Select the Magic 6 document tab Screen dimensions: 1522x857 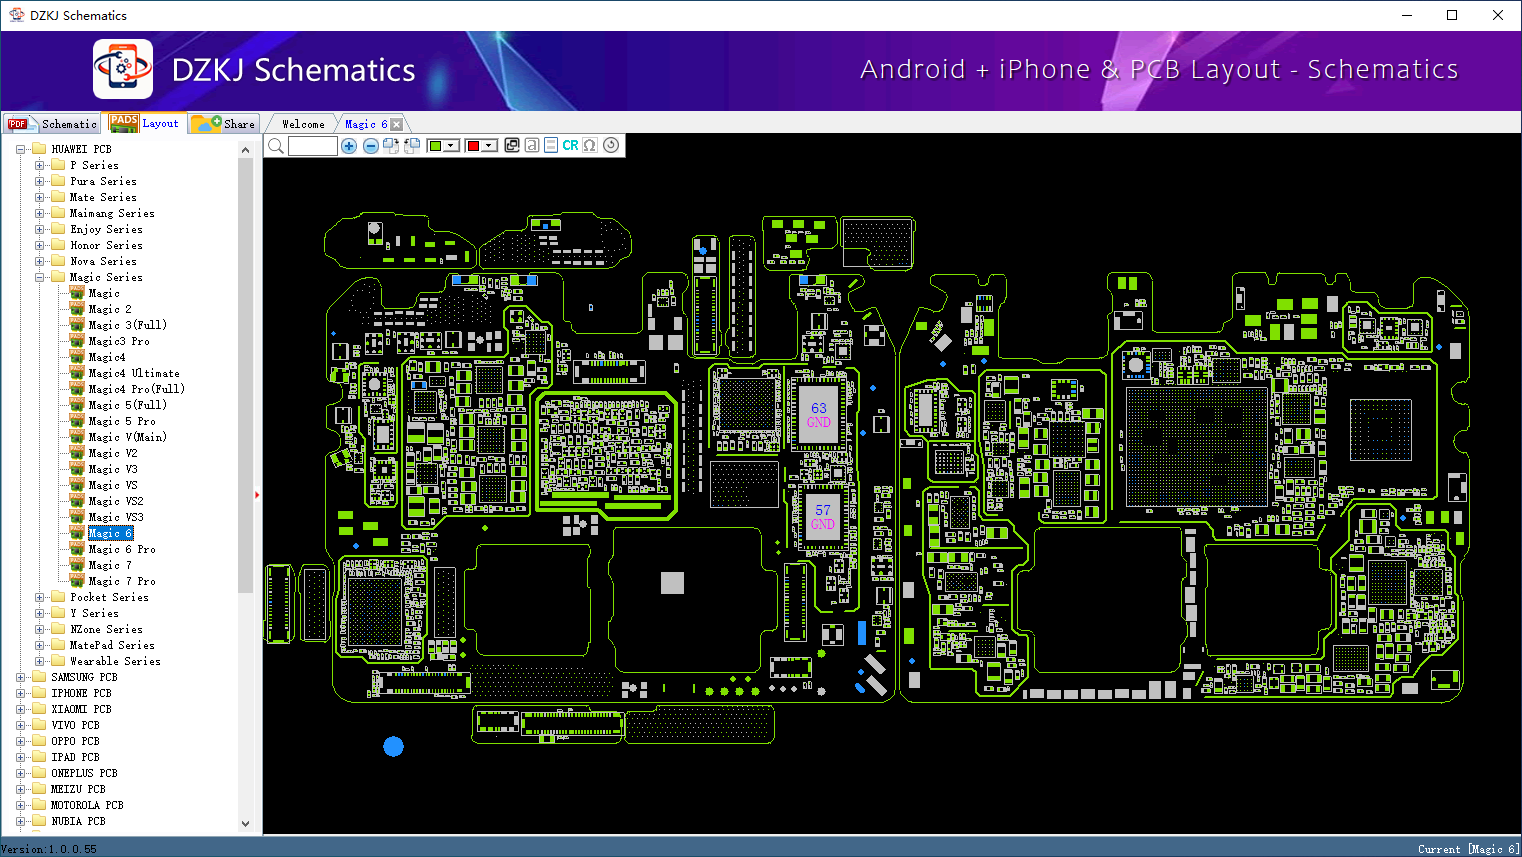pos(366,124)
